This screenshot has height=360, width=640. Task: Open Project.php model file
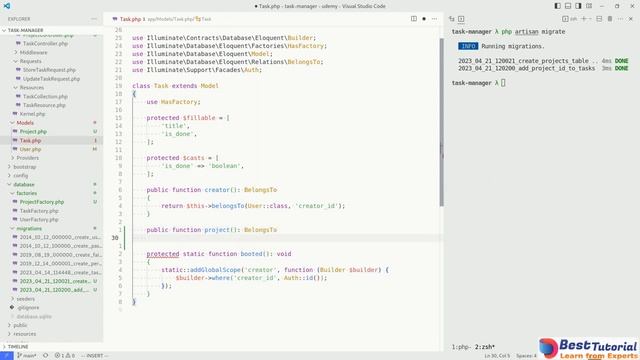[33, 132]
